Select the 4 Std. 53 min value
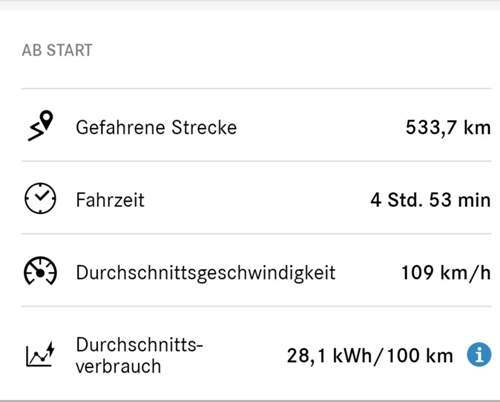Viewport: 500px width, 402px height. pyautogui.click(x=430, y=200)
